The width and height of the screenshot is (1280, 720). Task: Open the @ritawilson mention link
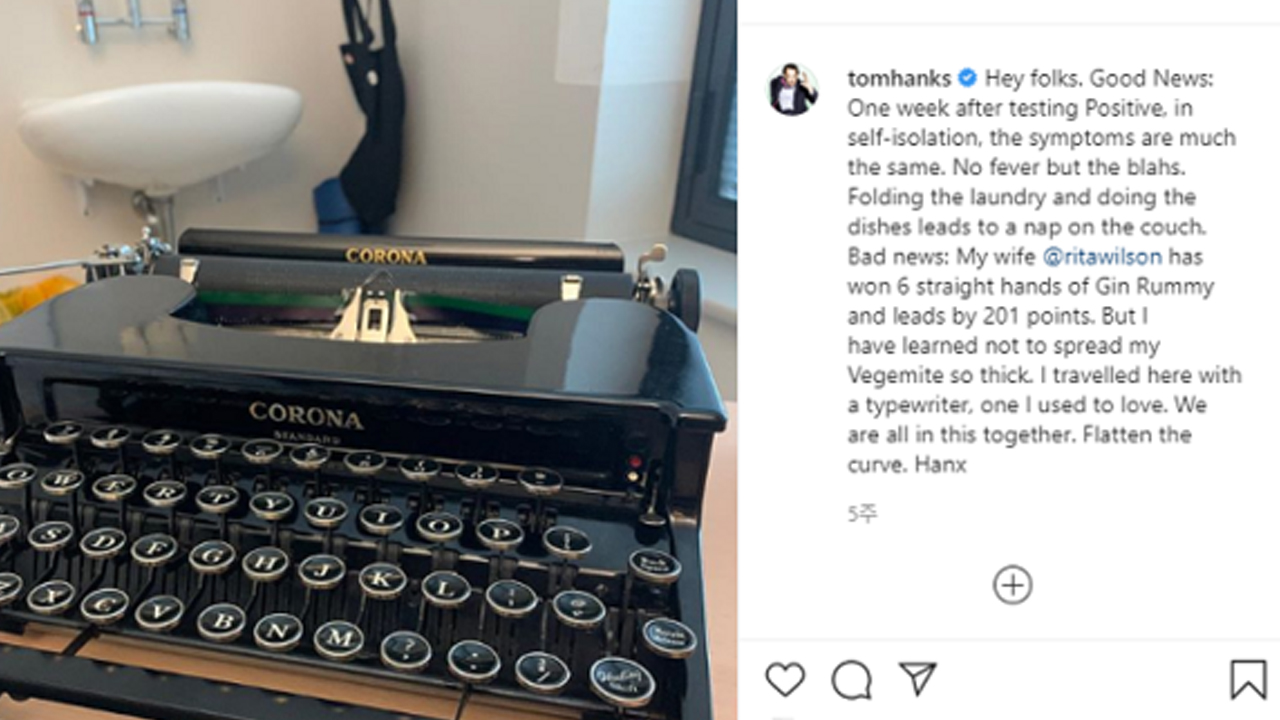pos(1102,257)
